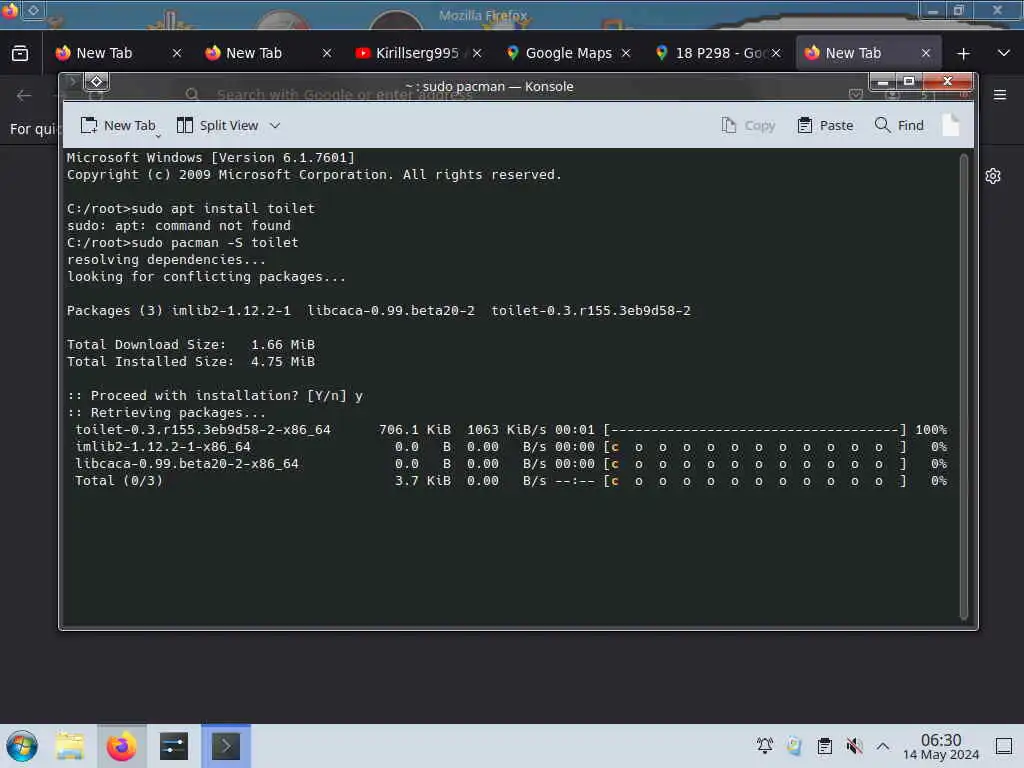Close the Kirillserg995 tab
Viewport: 1024px width, 768px height.
477,53
